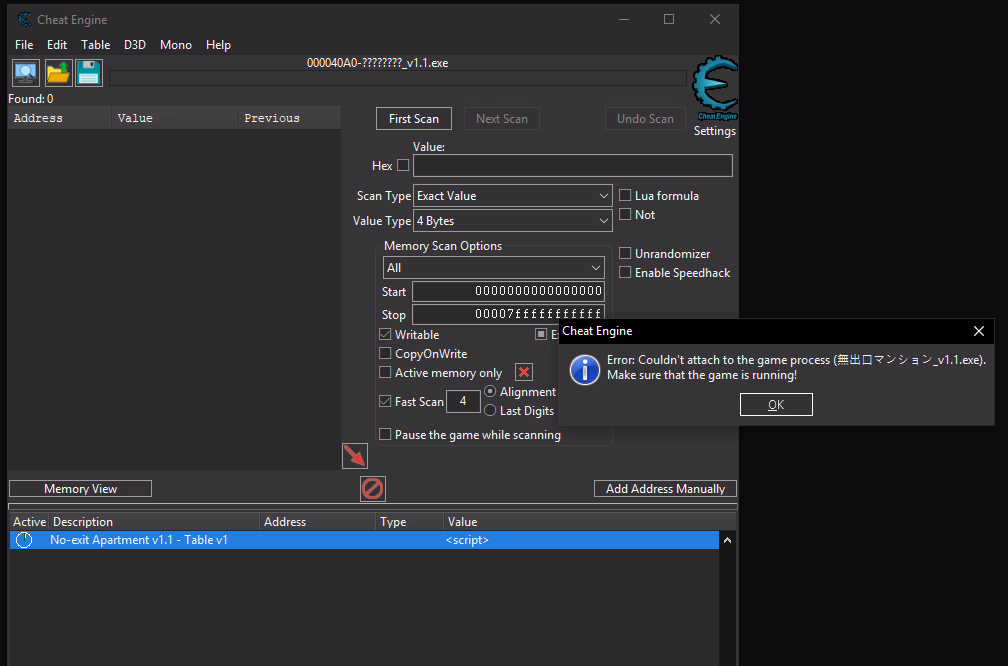The height and width of the screenshot is (666, 1008).
Task: Click the Memory View button
Action: coord(80,489)
